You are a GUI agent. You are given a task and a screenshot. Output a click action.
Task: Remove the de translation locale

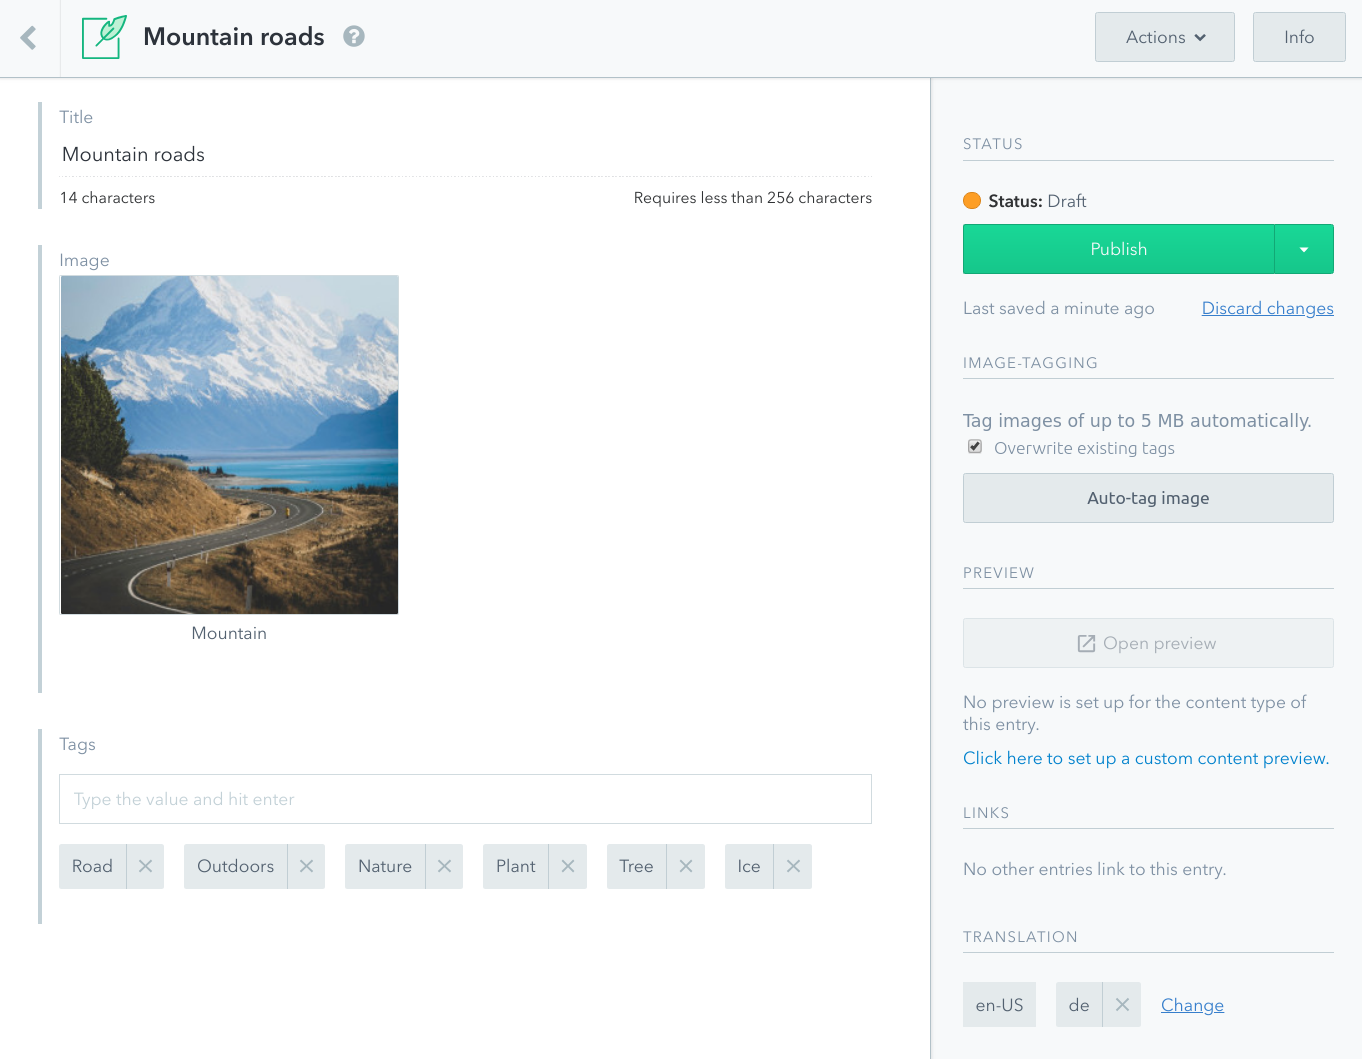(x=1122, y=1005)
